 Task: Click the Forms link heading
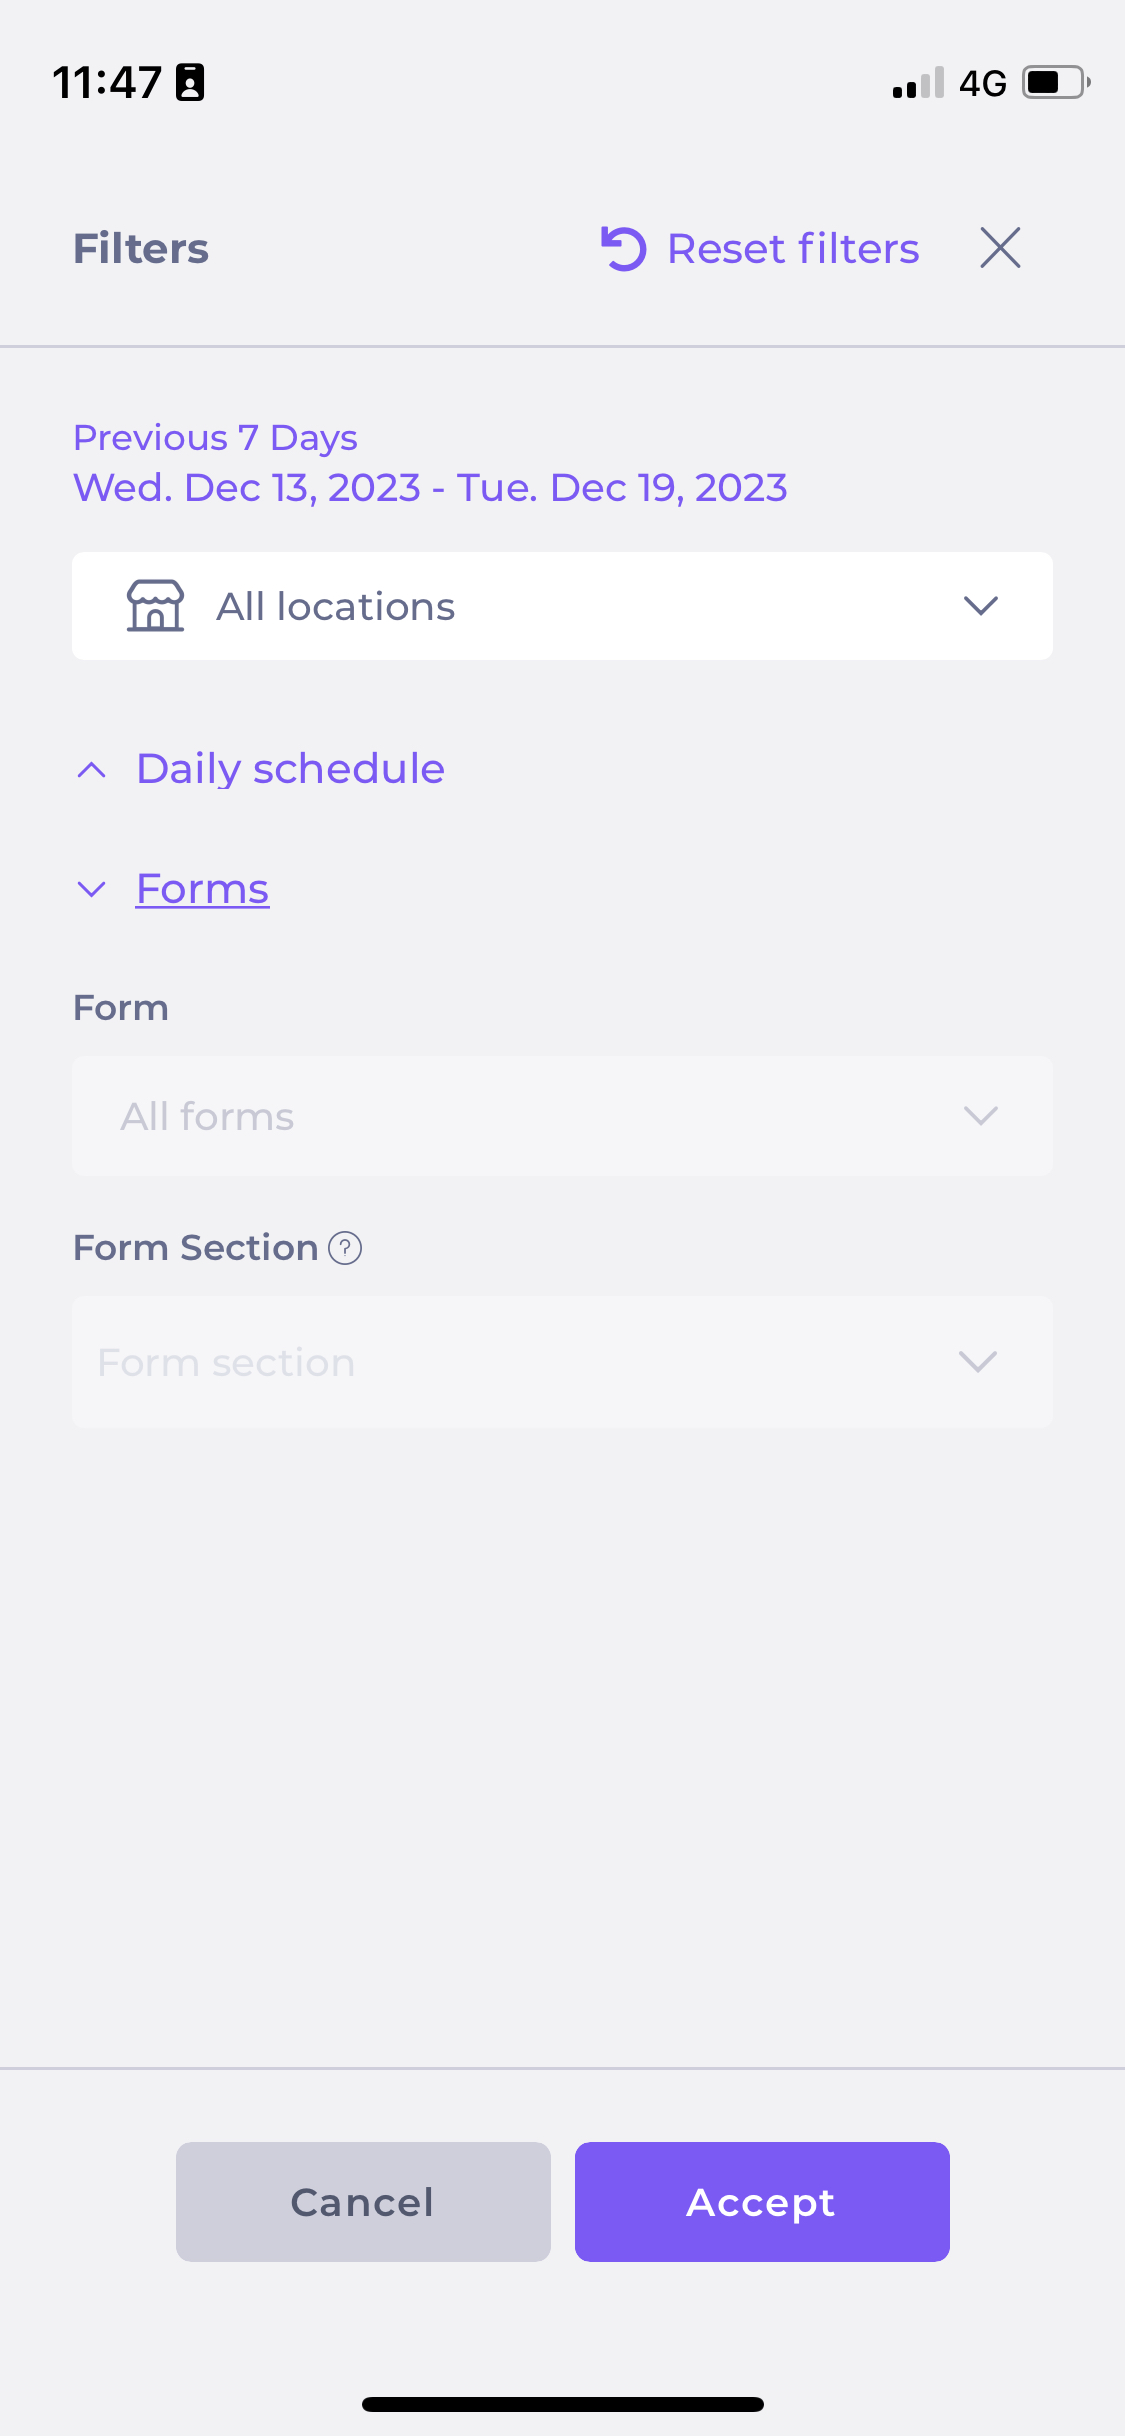pos(203,889)
